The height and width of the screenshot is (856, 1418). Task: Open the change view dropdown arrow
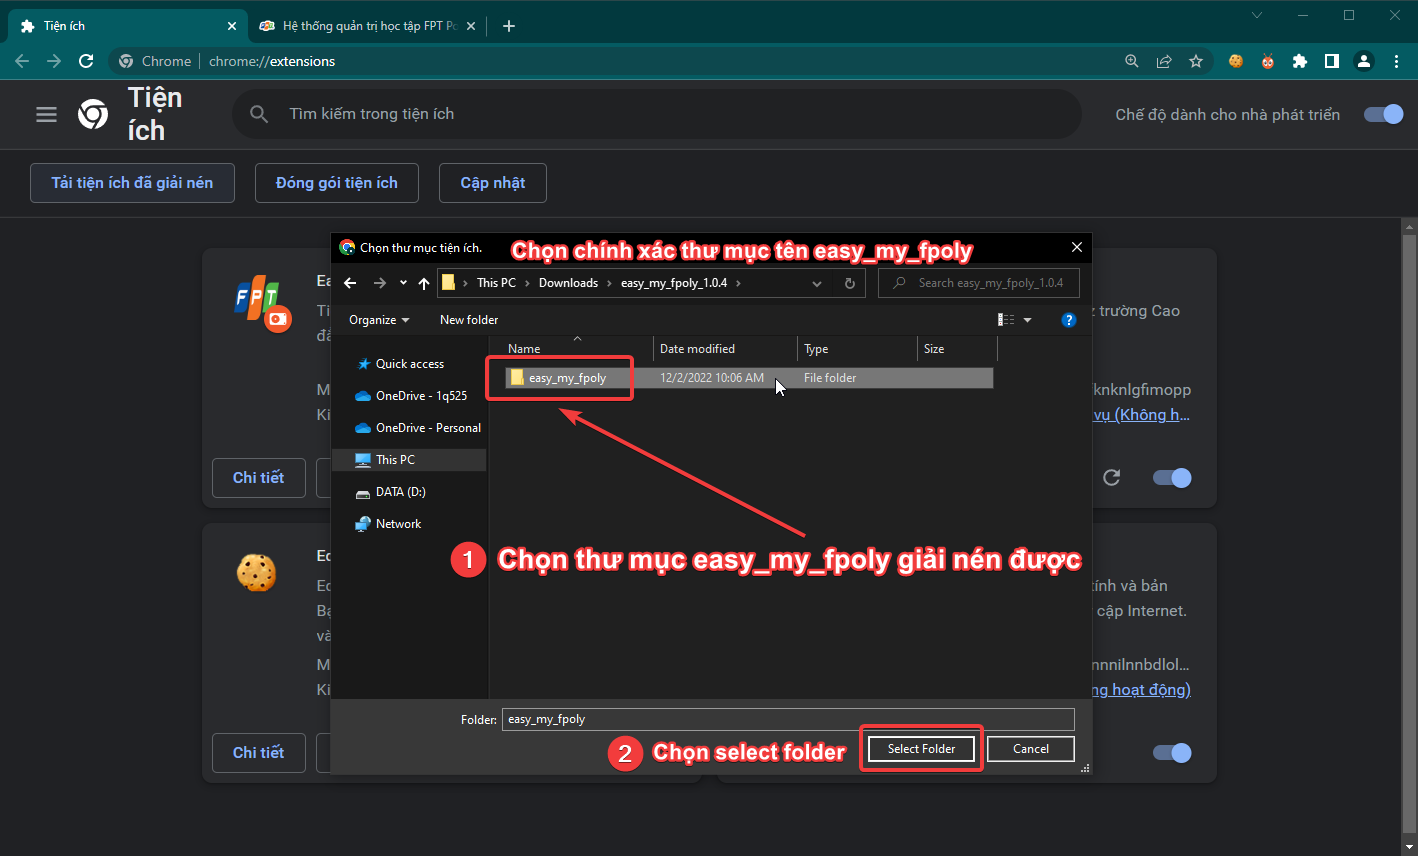coord(1028,320)
